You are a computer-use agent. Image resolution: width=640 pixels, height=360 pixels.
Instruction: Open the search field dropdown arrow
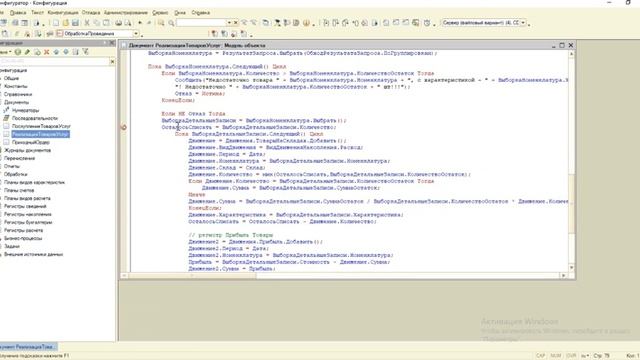(229, 23)
